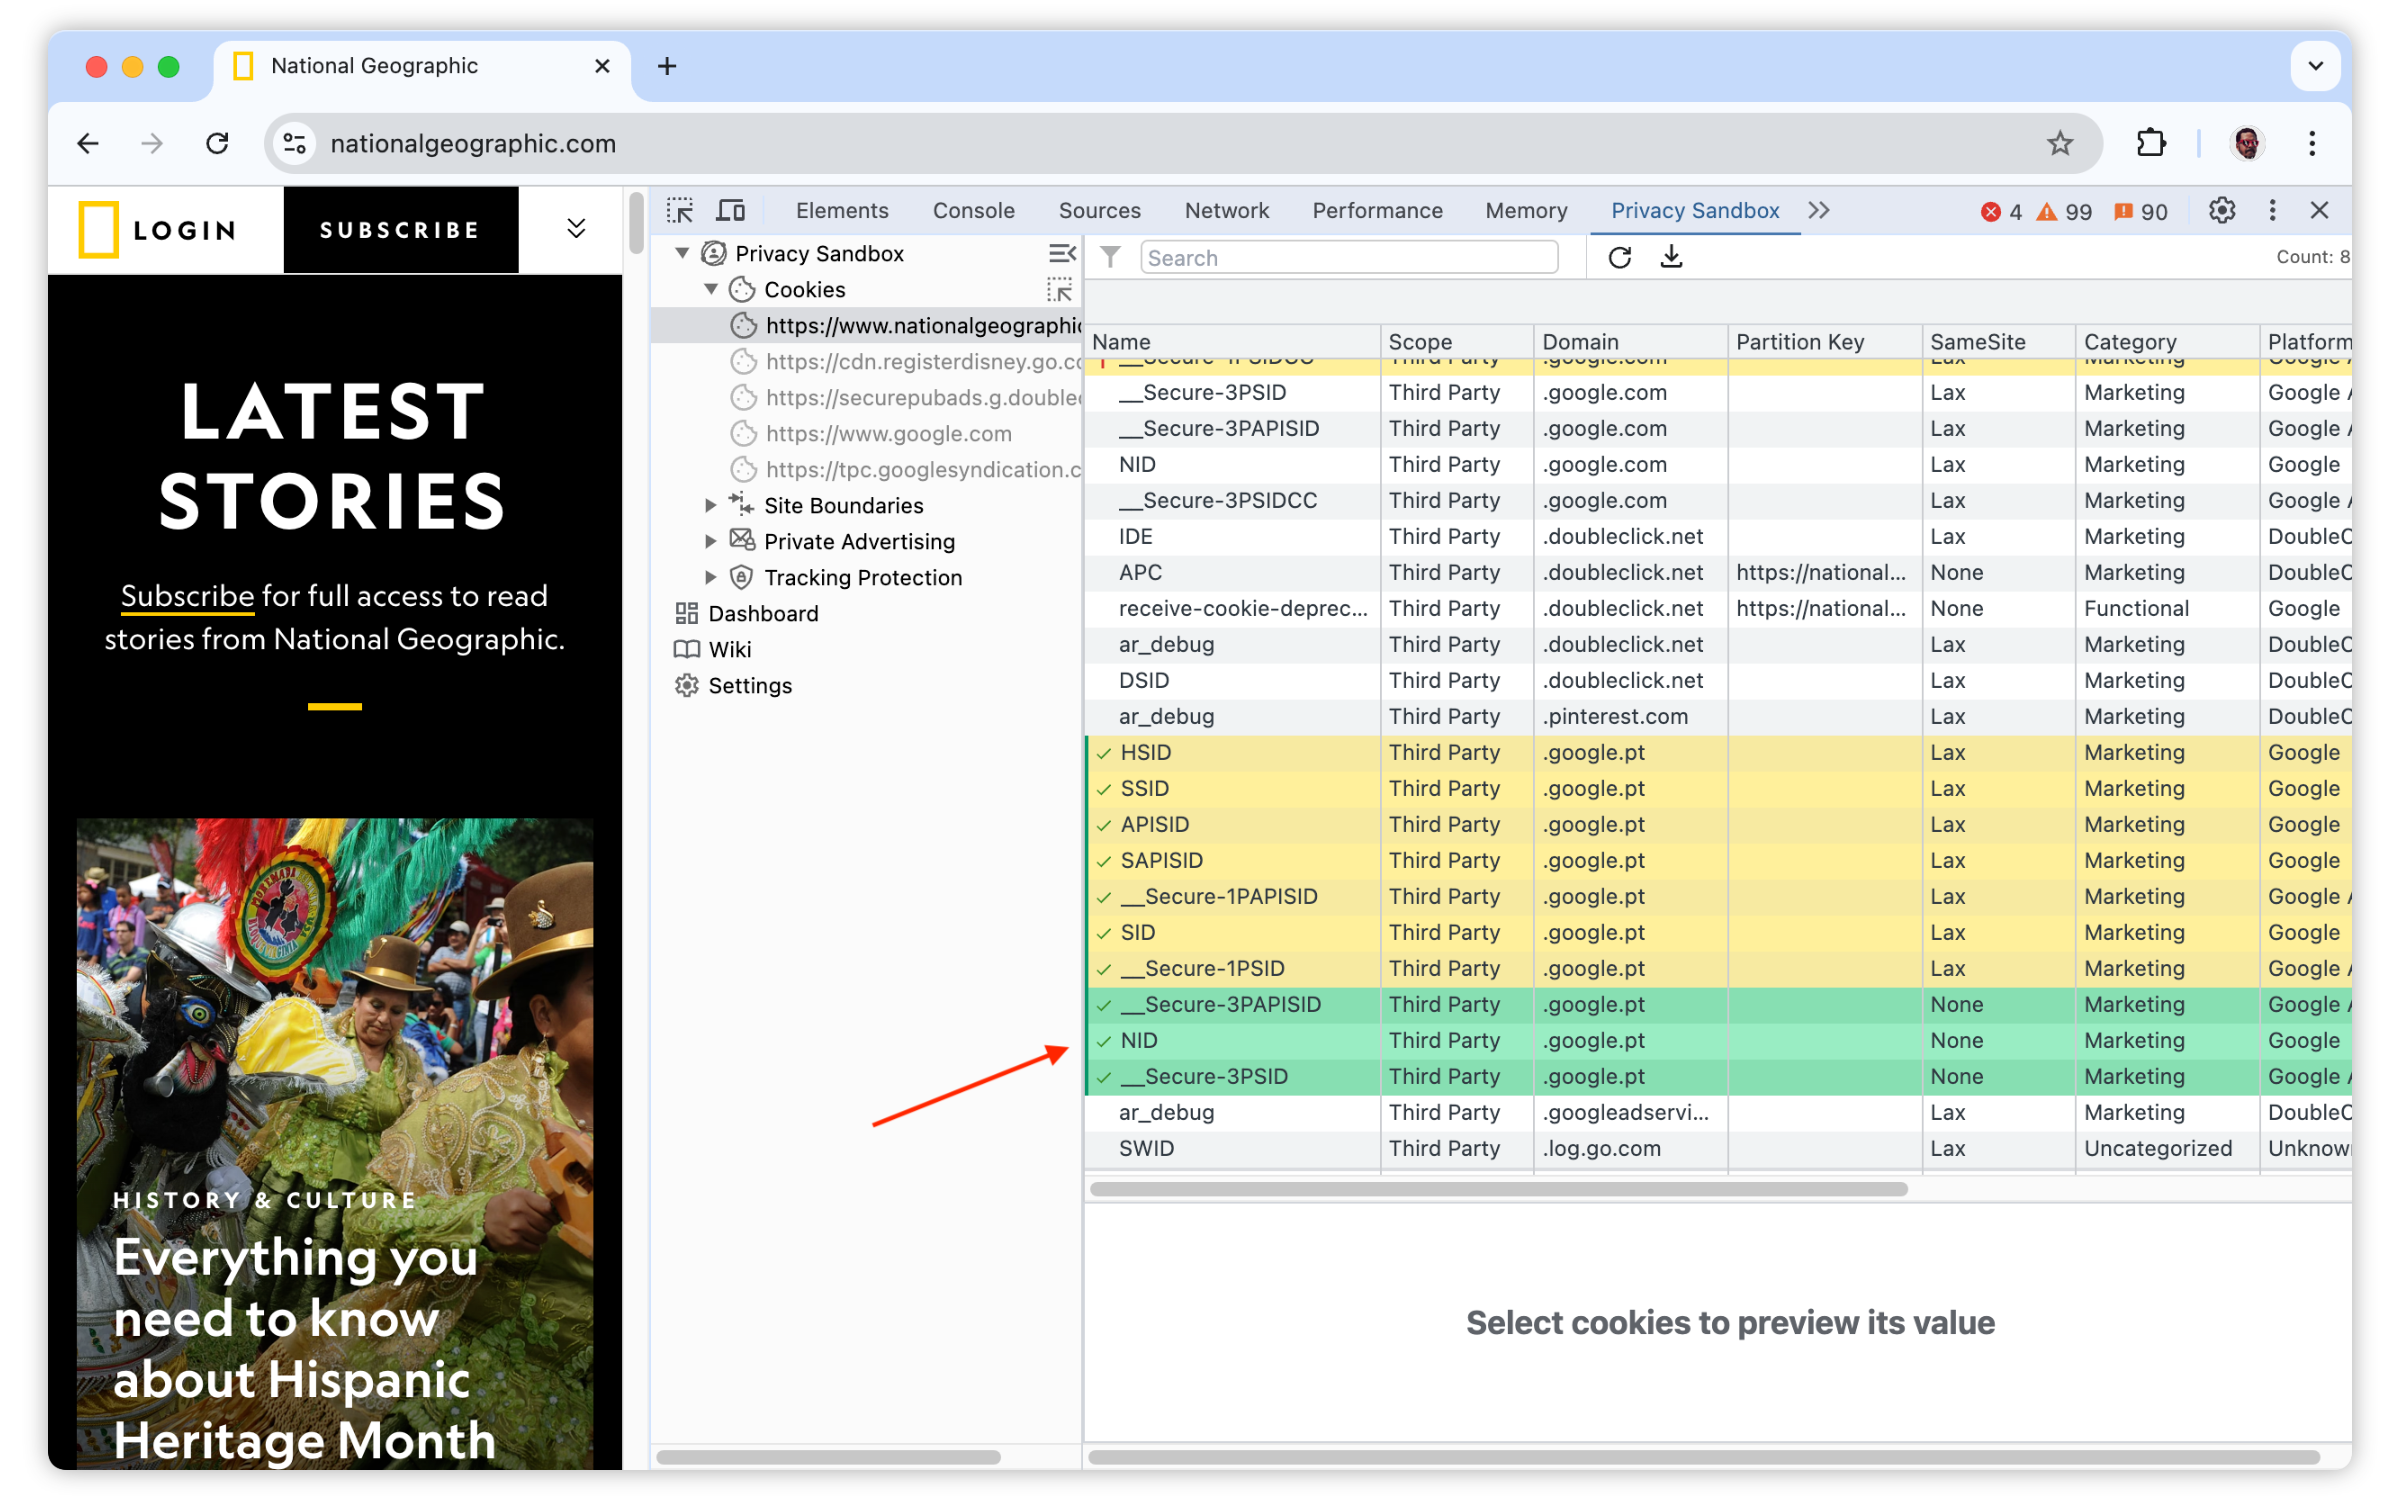Sort by the Name column header

(1232, 341)
